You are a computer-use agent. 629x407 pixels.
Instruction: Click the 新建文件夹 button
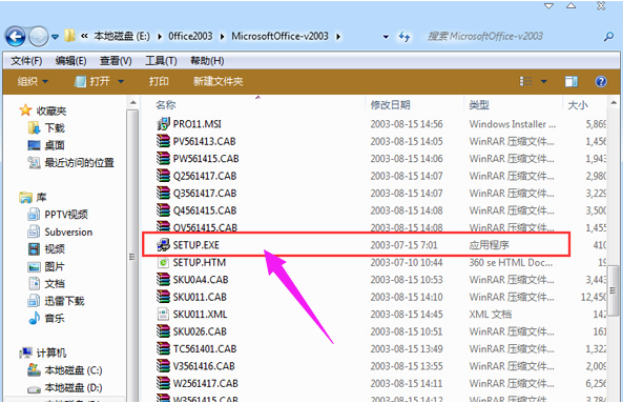[x=218, y=81]
